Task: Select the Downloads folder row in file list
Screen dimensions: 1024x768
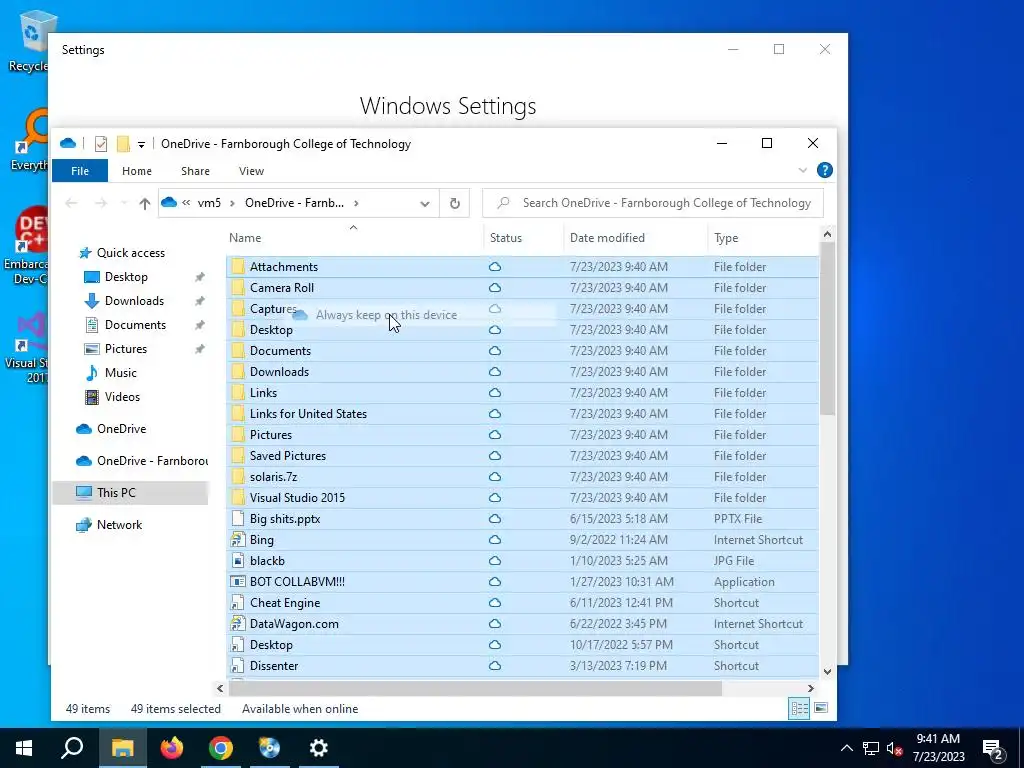Action: tap(522, 372)
